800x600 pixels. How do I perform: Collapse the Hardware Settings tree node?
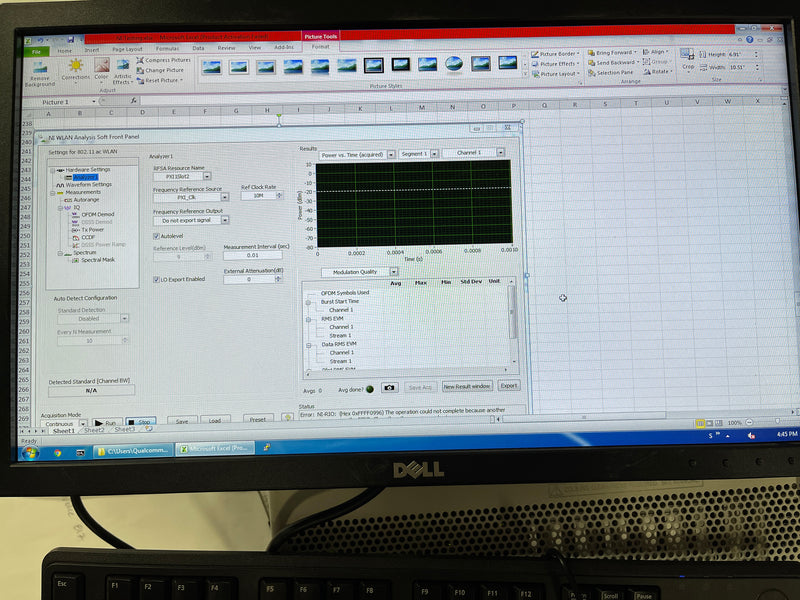pos(53,170)
